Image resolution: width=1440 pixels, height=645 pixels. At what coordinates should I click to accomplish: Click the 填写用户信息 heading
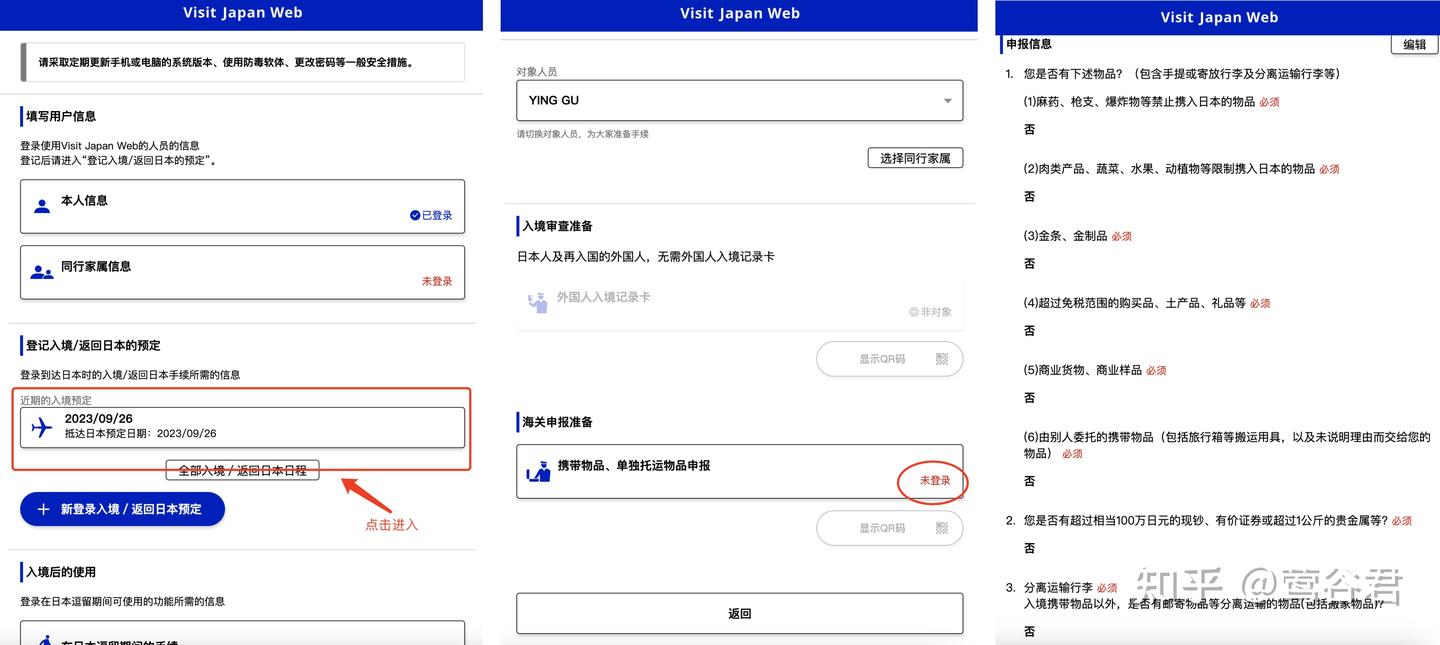point(61,116)
